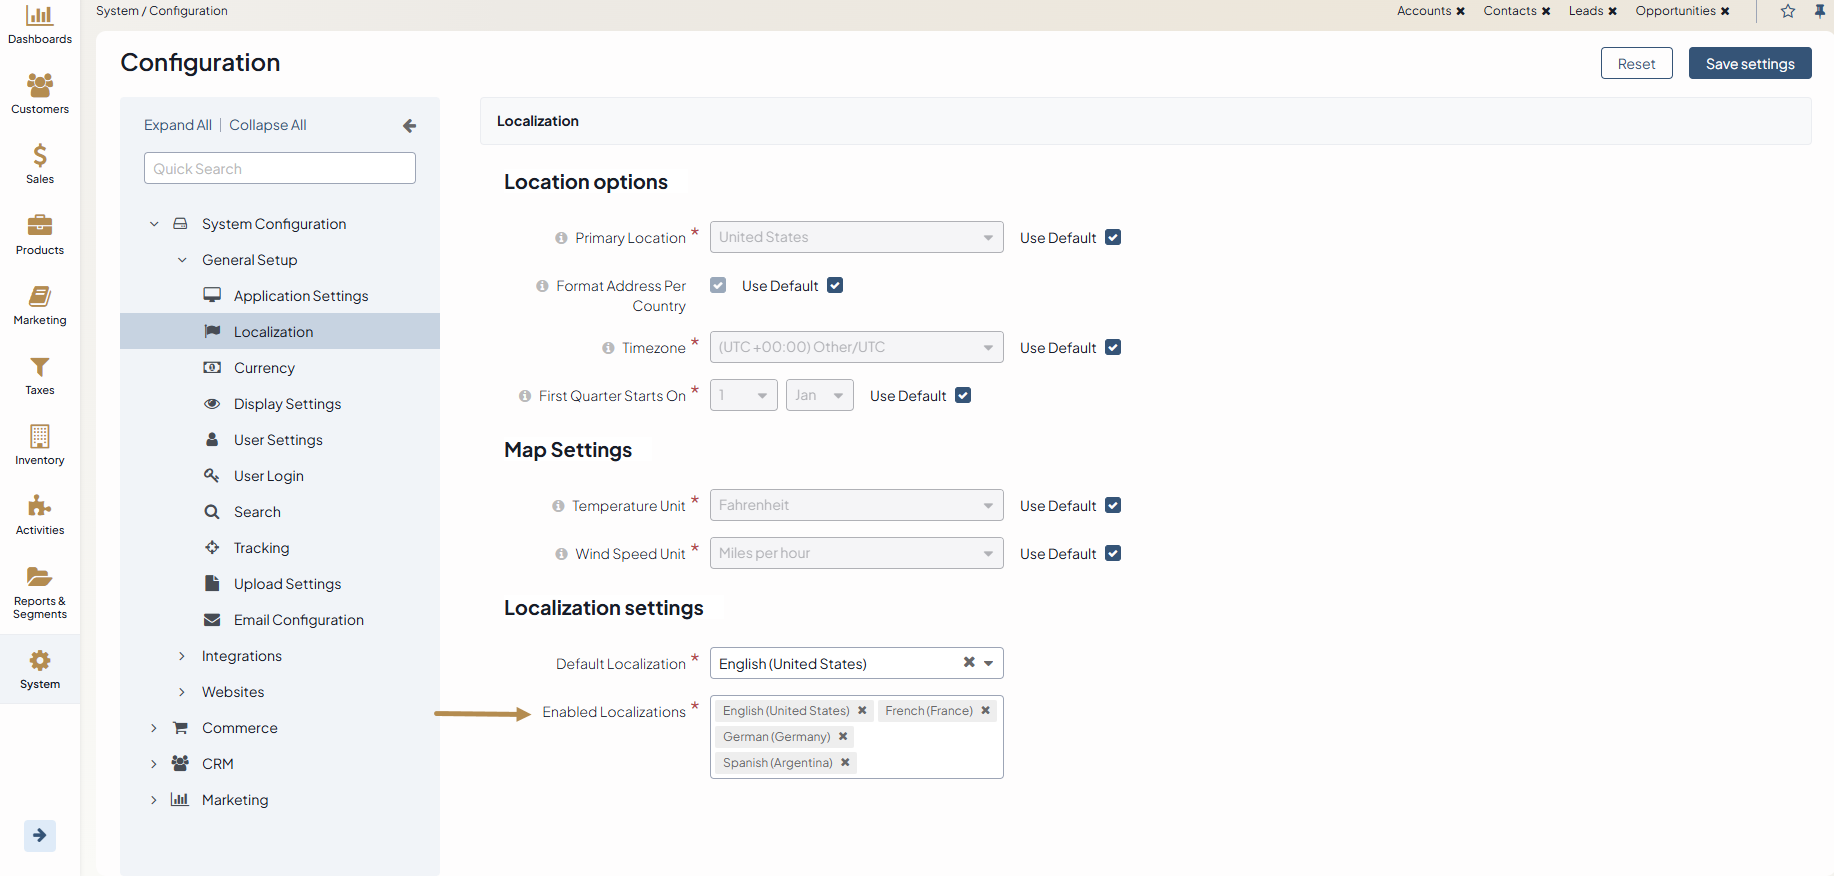Click the Quick Search input field
Viewport: 1834px width, 876px height.
click(x=280, y=169)
